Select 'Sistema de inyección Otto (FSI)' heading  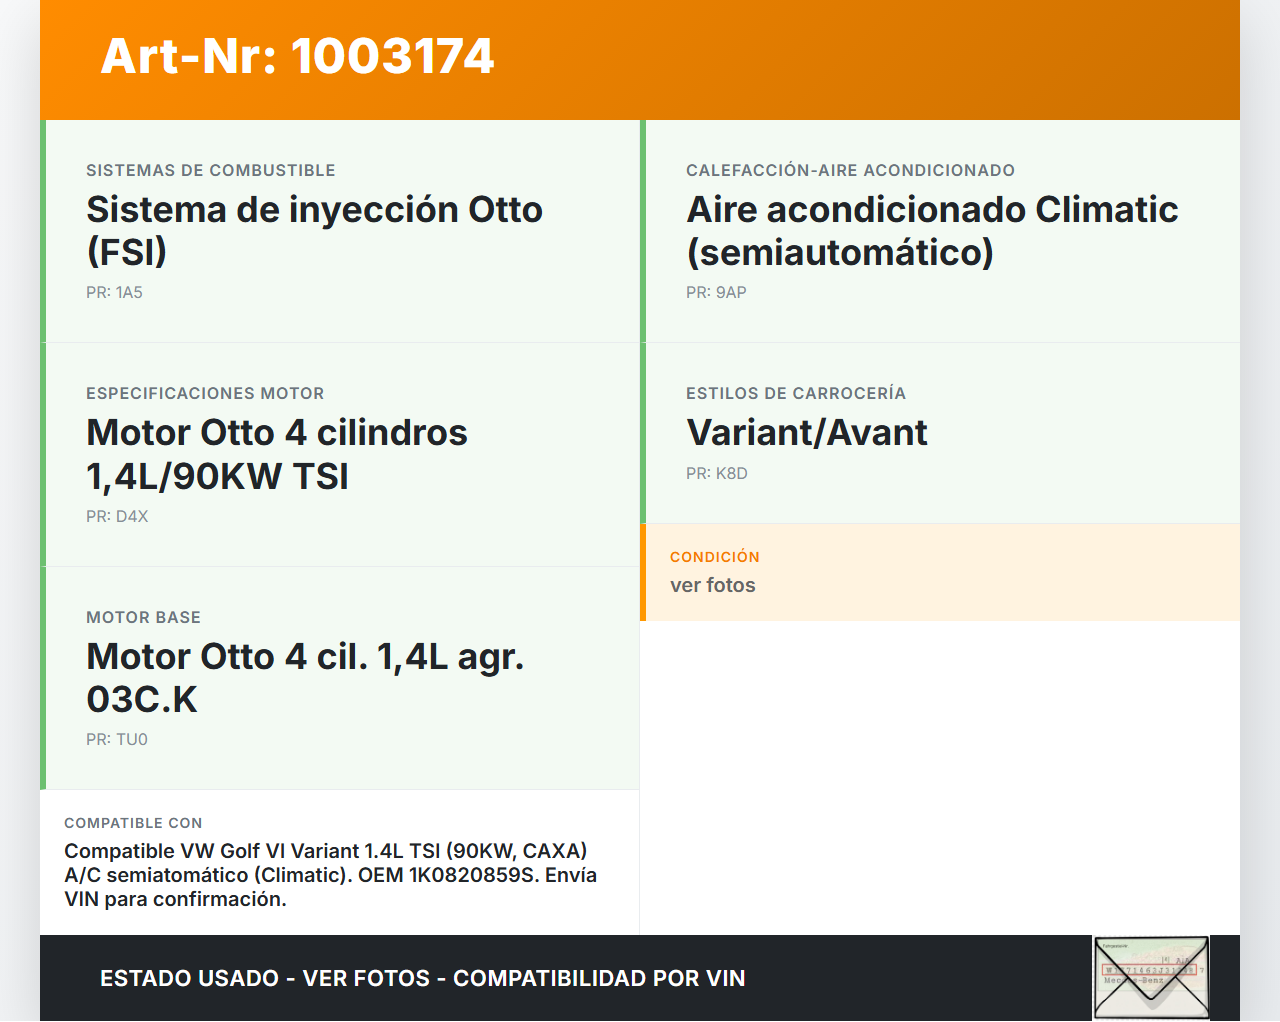[x=314, y=230]
